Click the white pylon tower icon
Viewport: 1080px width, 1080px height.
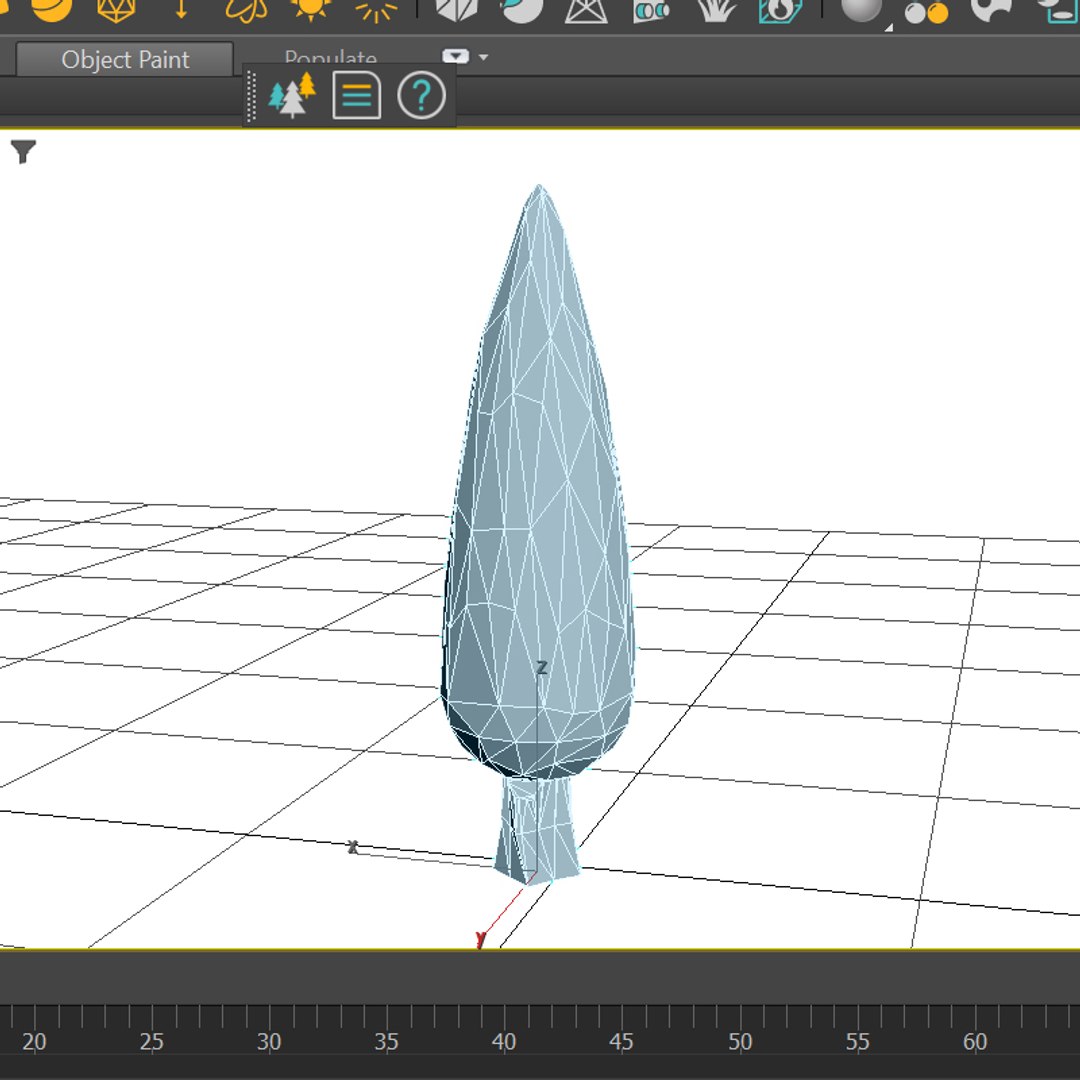[x=585, y=10]
